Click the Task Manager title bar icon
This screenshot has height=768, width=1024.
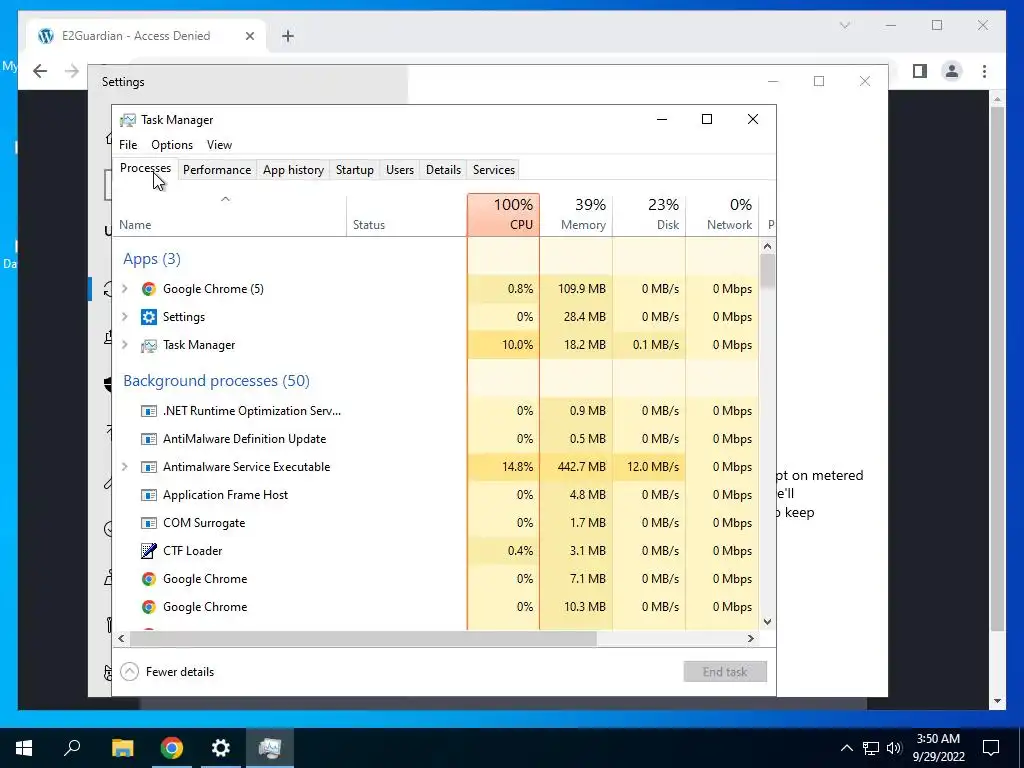point(128,120)
